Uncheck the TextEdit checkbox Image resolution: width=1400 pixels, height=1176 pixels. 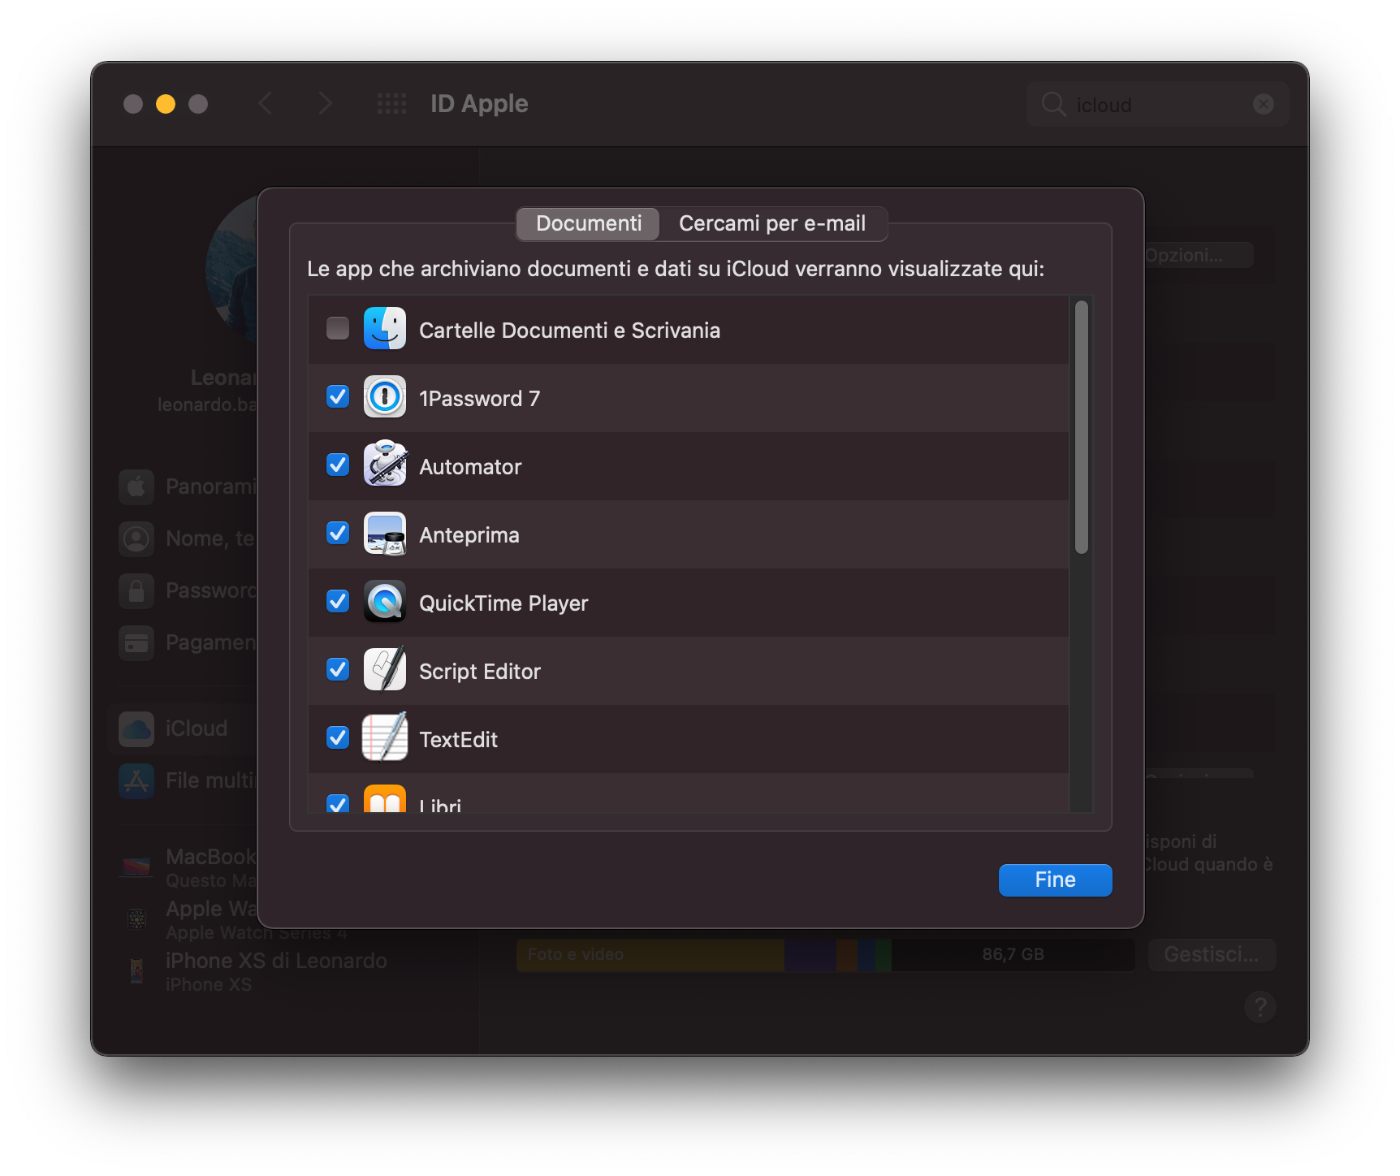coord(338,738)
